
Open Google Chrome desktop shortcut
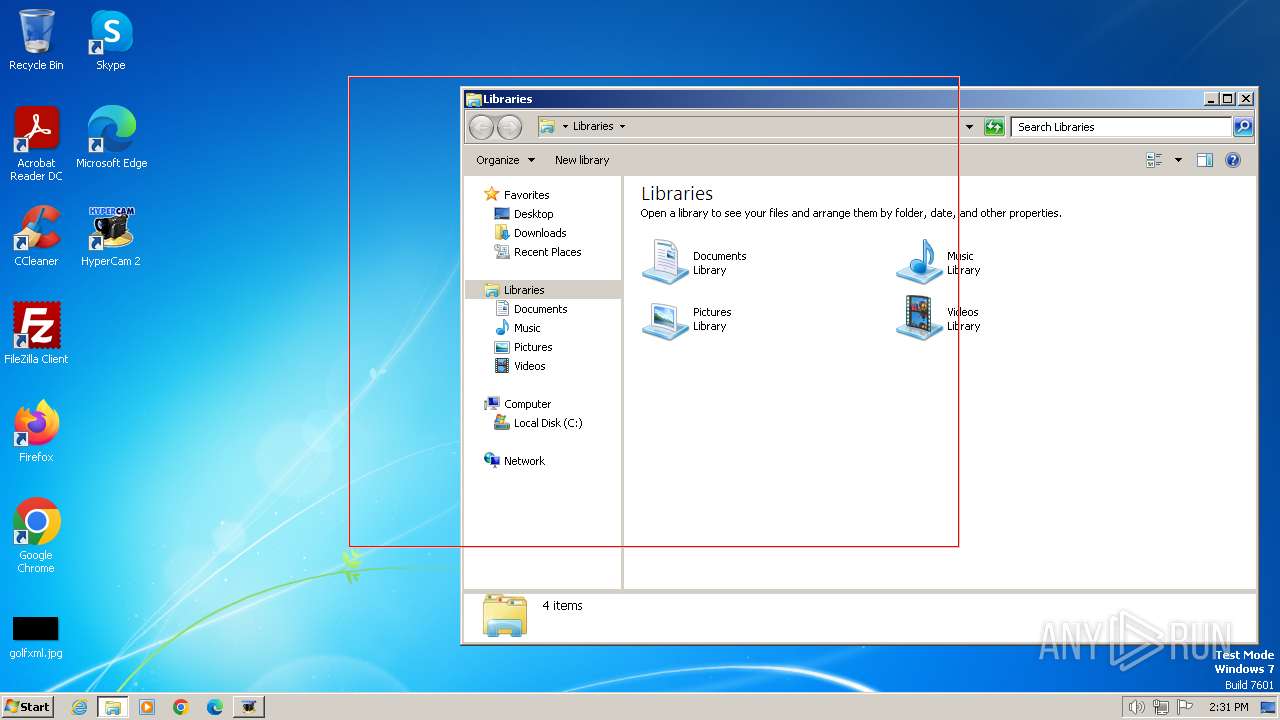click(x=36, y=535)
